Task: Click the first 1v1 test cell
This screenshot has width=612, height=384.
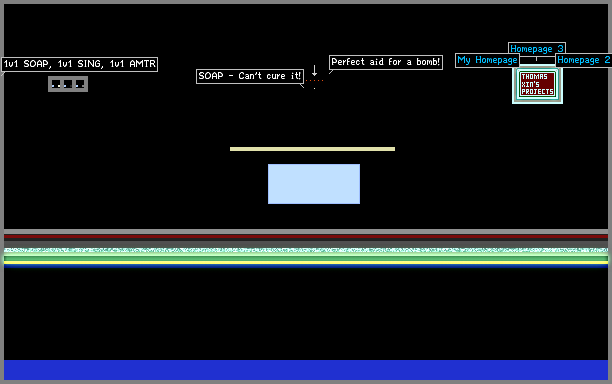Action: coord(56,84)
